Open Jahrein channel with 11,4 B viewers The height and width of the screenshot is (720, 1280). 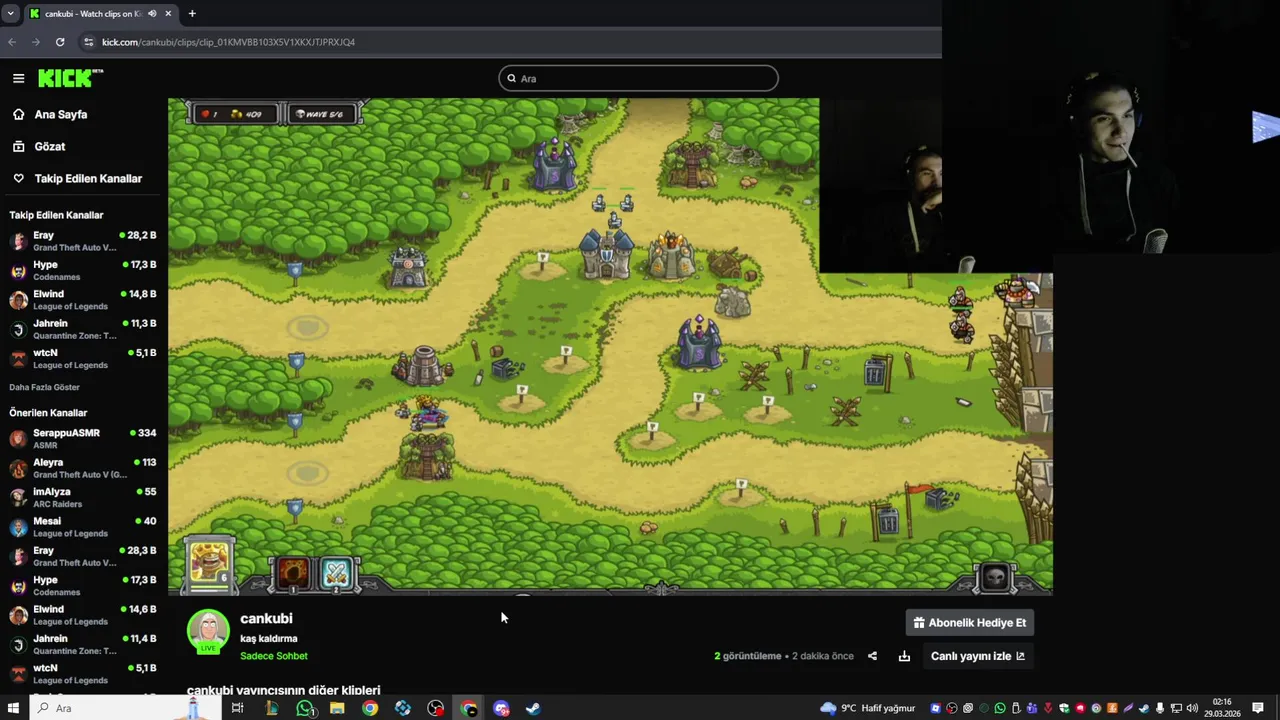pos(82,644)
